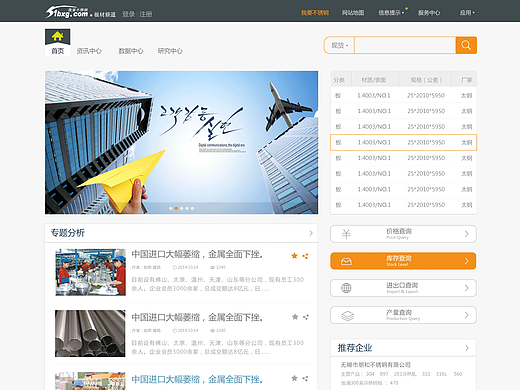Open 无锡市朋和不锈钢有限公司 company link
Viewport: 520px width, 390px height.
point(375,365)
